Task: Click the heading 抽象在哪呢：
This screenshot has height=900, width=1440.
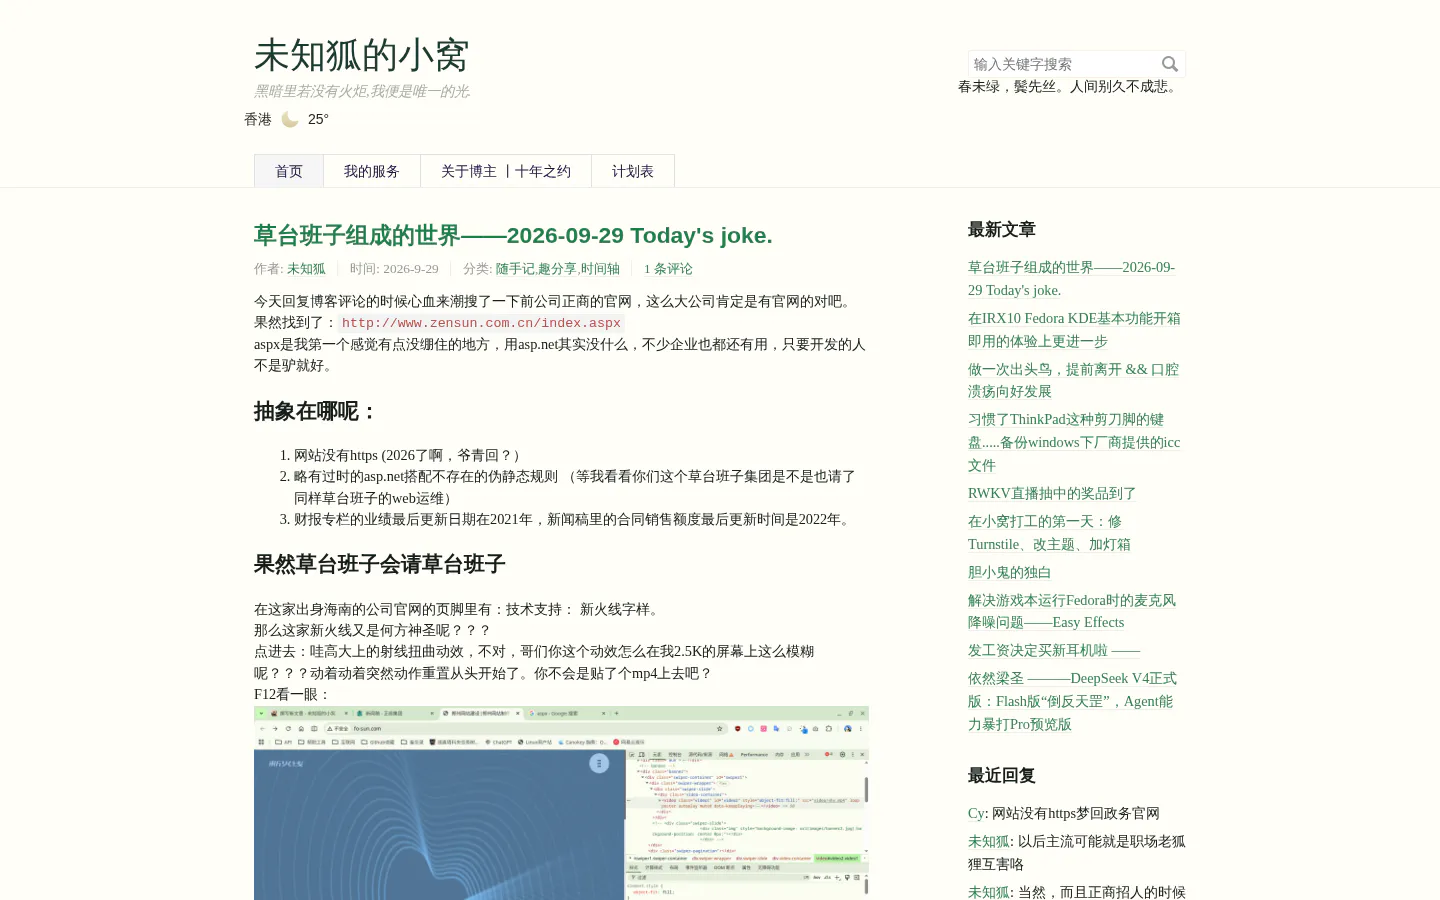Action: pyautogui.click(x=317, y=411)
